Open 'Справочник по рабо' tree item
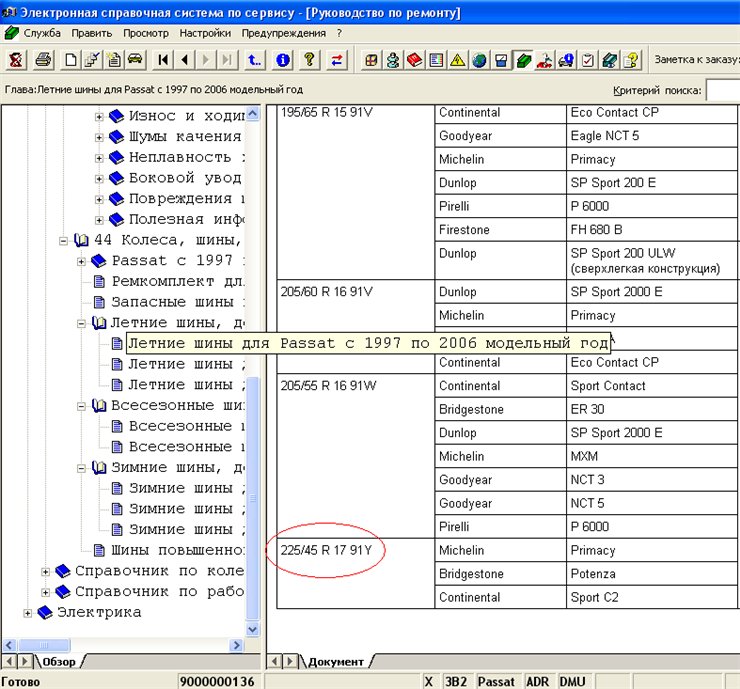The width and height of the screenshot is (740, 689). tap(160, 592)
